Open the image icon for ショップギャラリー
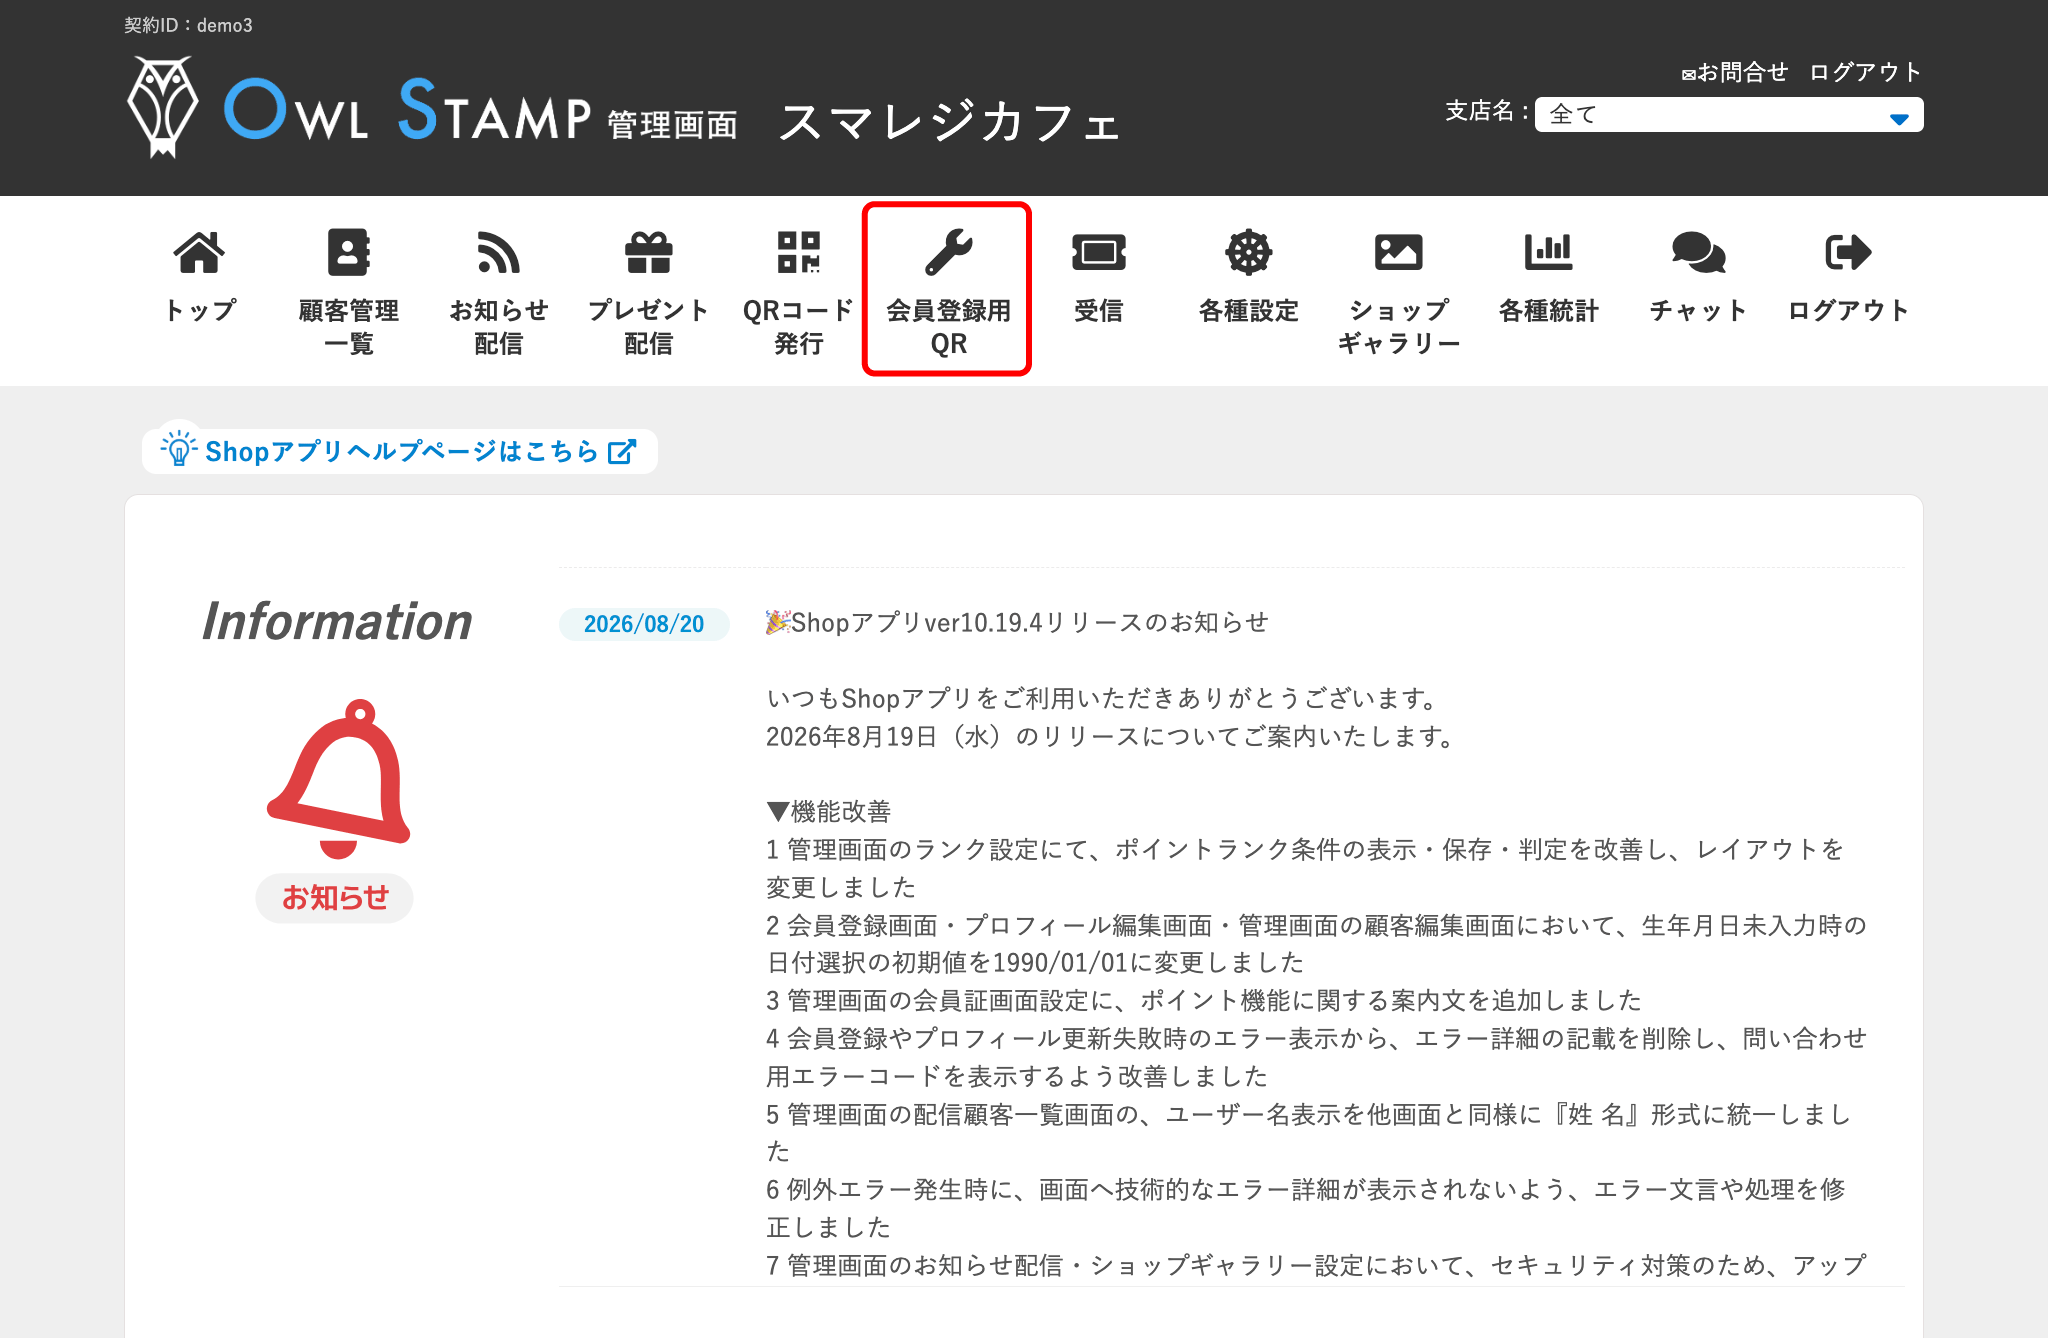 point(1398,252)
